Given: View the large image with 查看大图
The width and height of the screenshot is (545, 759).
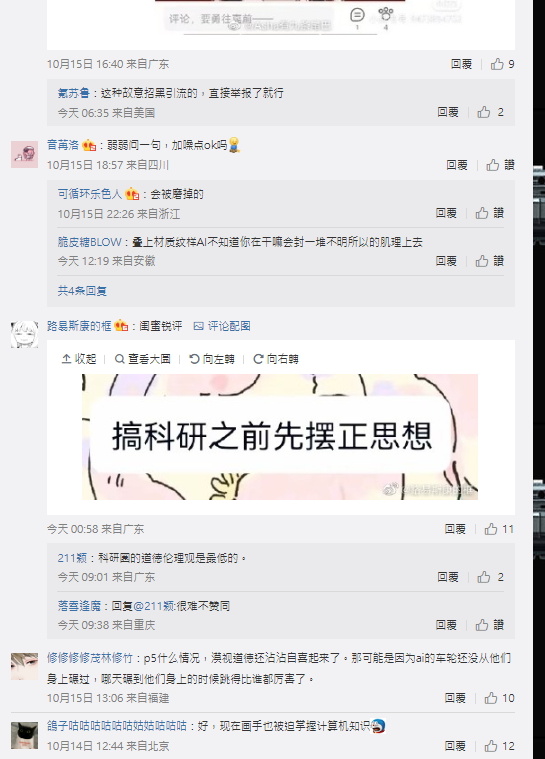Looking at the screenshot, I should [x=142, y=359].
